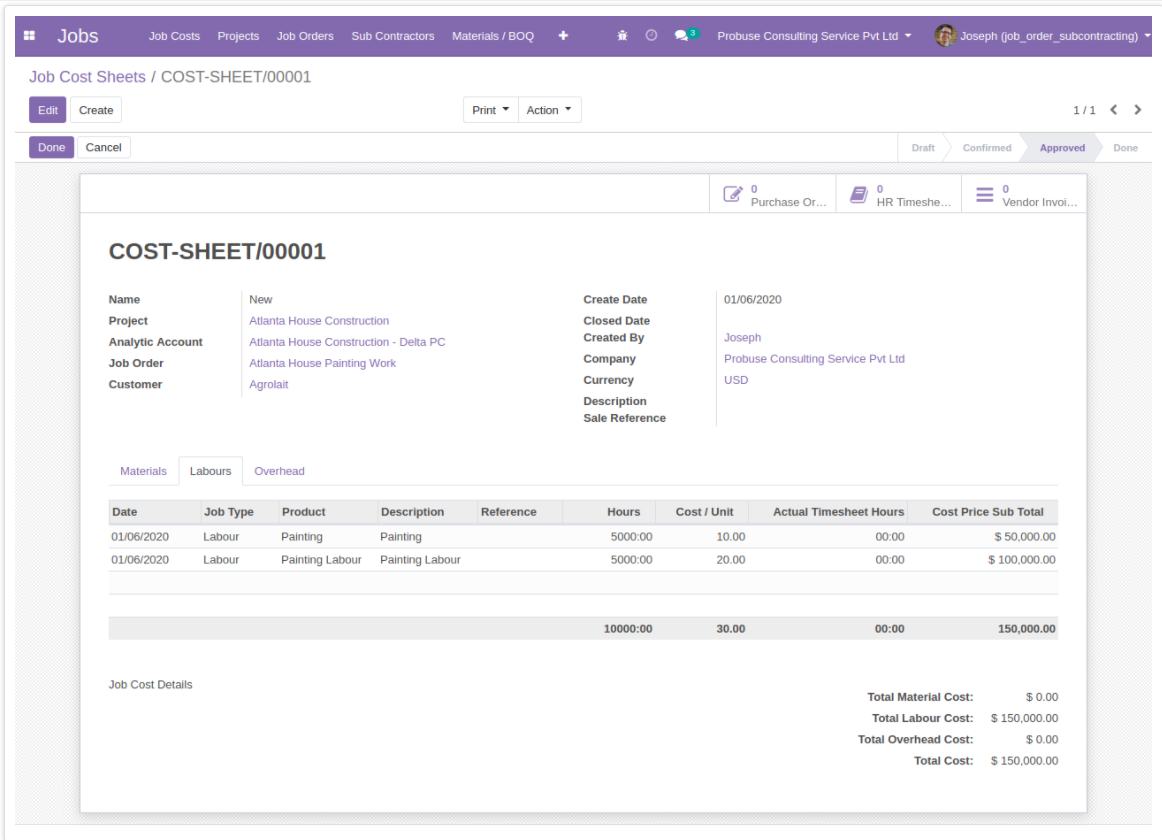
Task: Switch to the Materials tab
Action: pyautogui.click(x=143, y=471)
